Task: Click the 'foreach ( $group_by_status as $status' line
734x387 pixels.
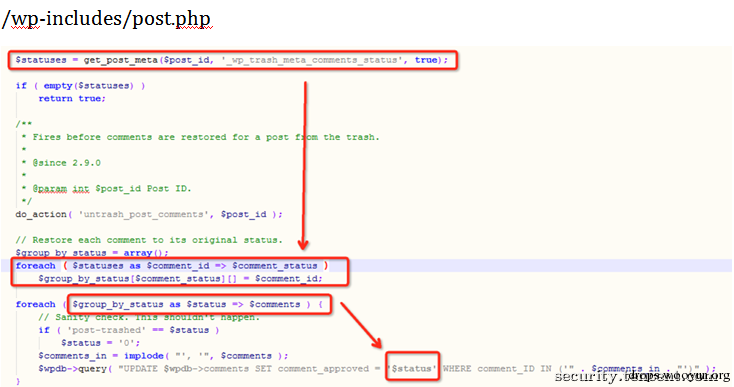Action: pos(169,304)
